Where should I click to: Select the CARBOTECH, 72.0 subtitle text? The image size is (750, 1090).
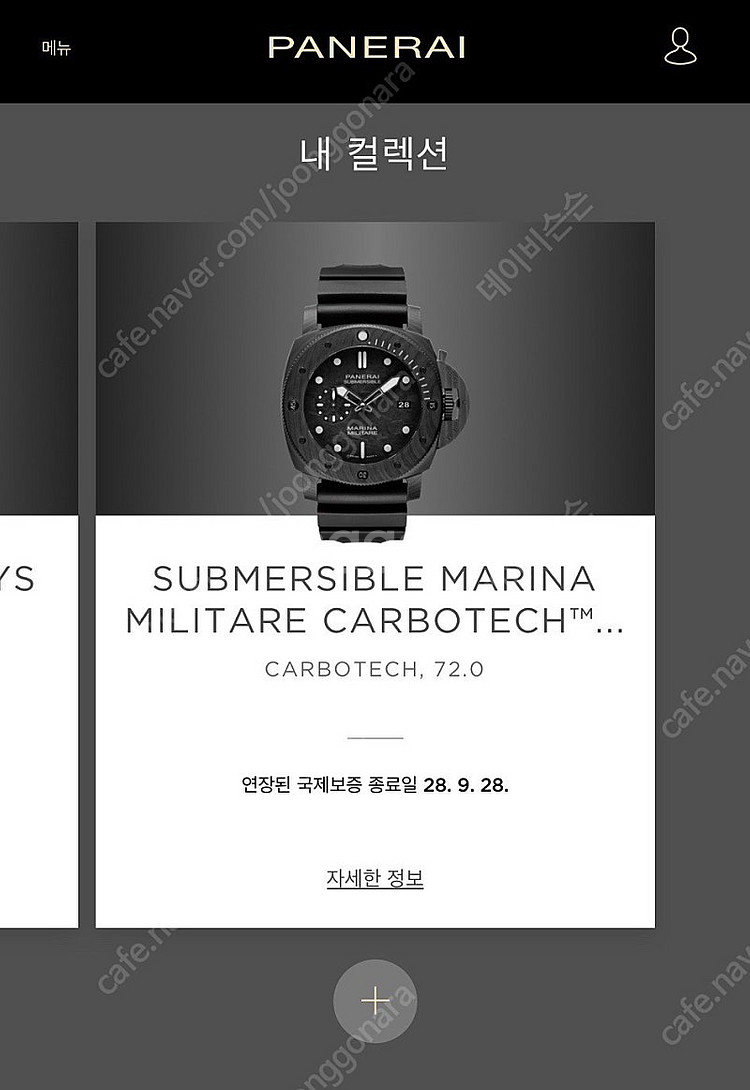pyautogui.click(x=374, y=669)
